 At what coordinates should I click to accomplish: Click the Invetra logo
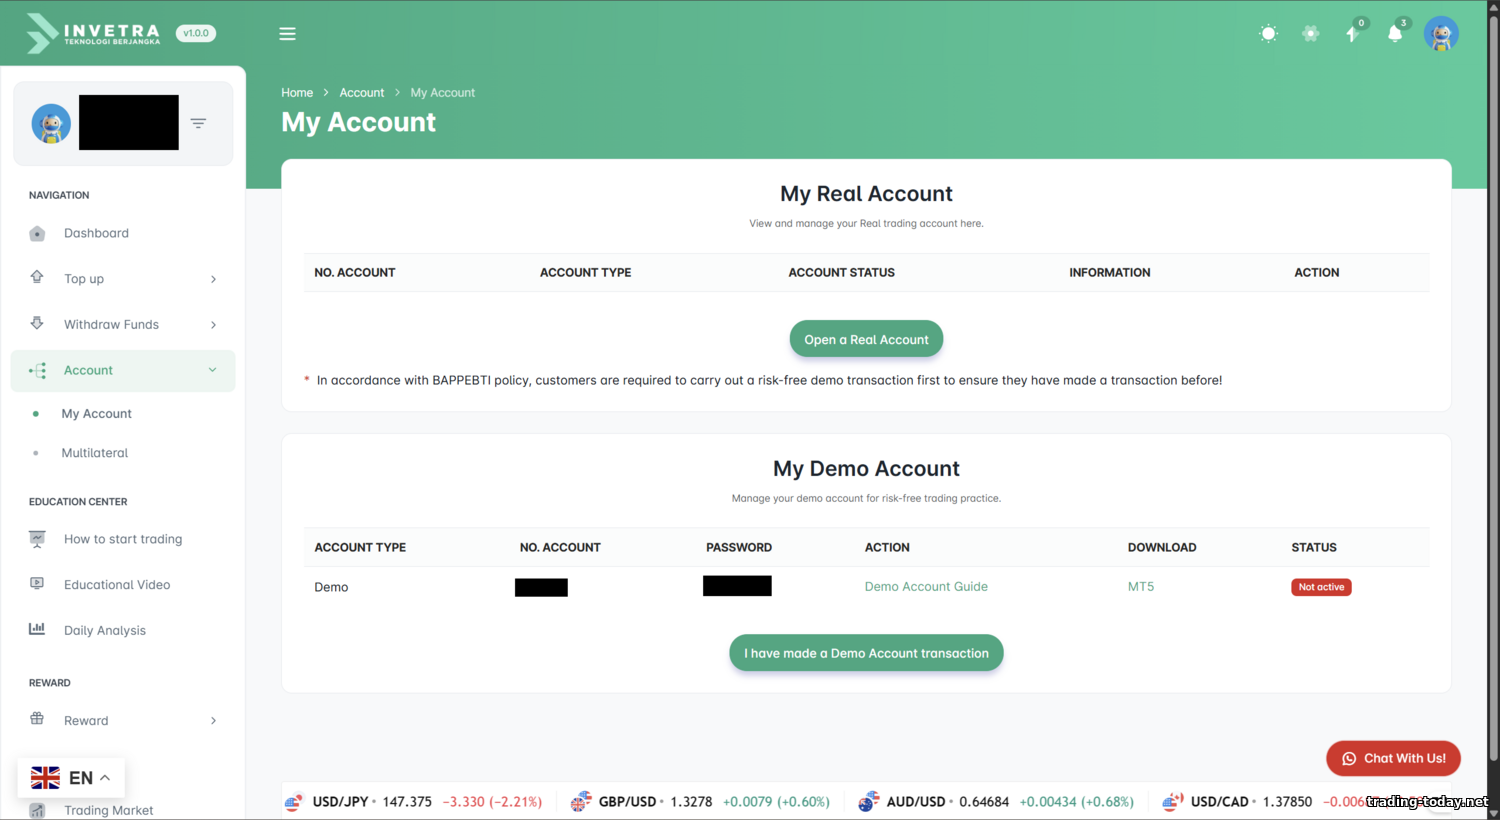(x=95, y=34)
